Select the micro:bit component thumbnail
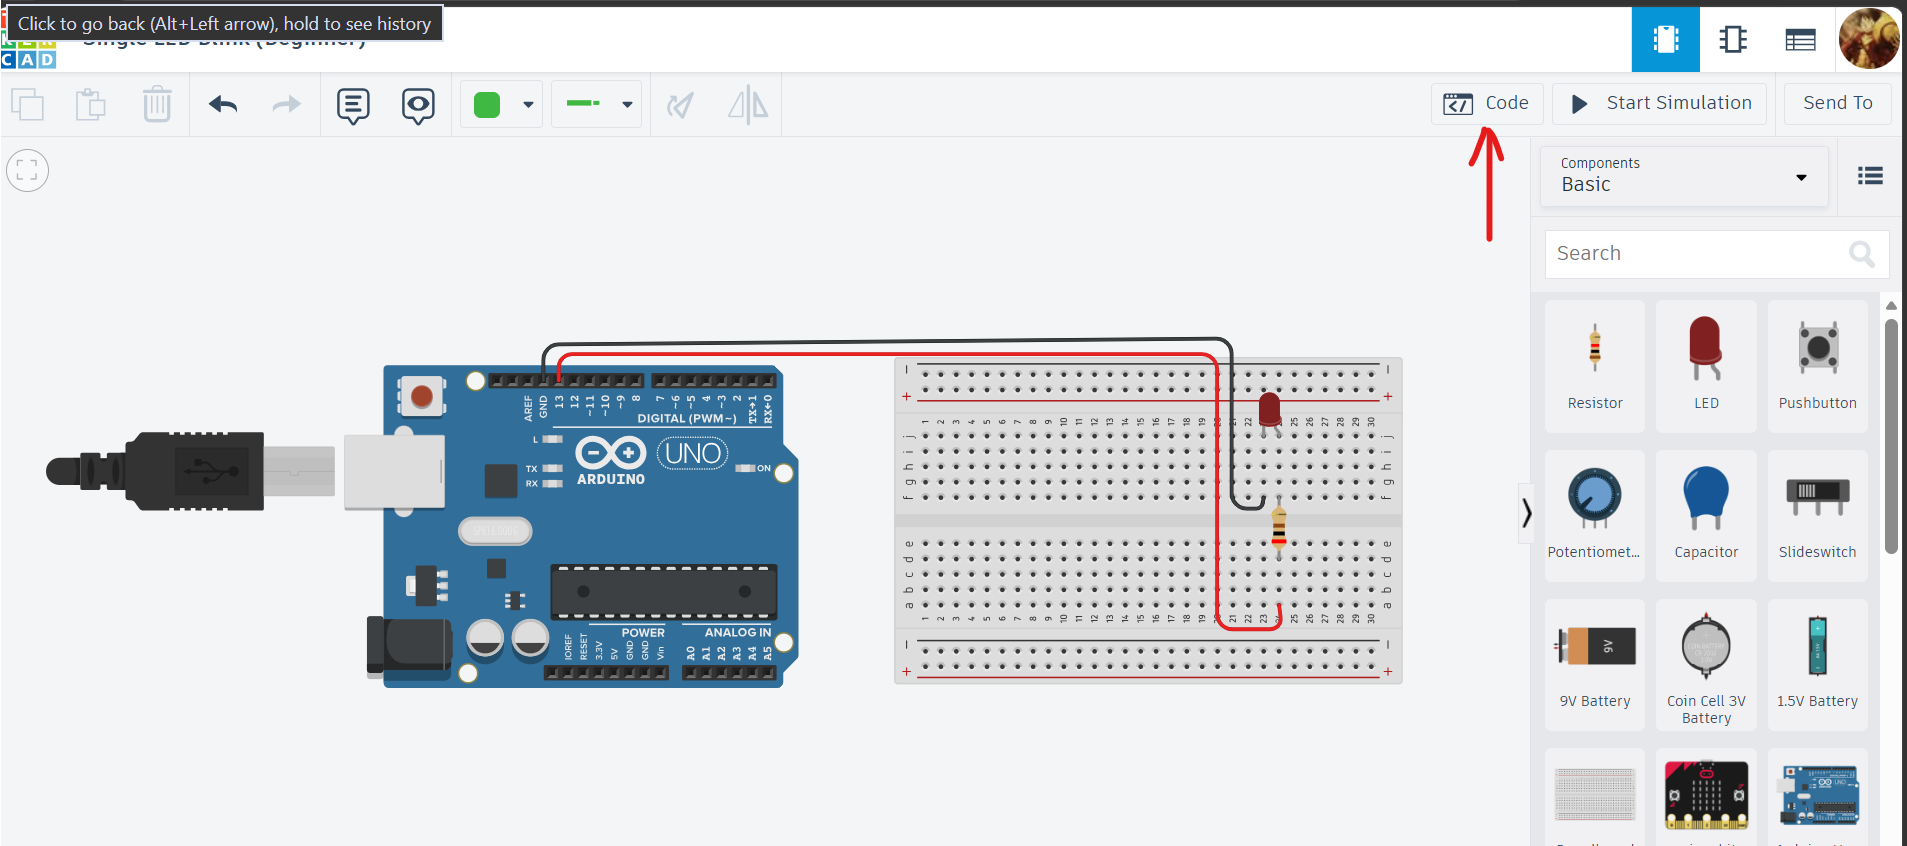The image size is (1907, 846). coord(1706,796)
